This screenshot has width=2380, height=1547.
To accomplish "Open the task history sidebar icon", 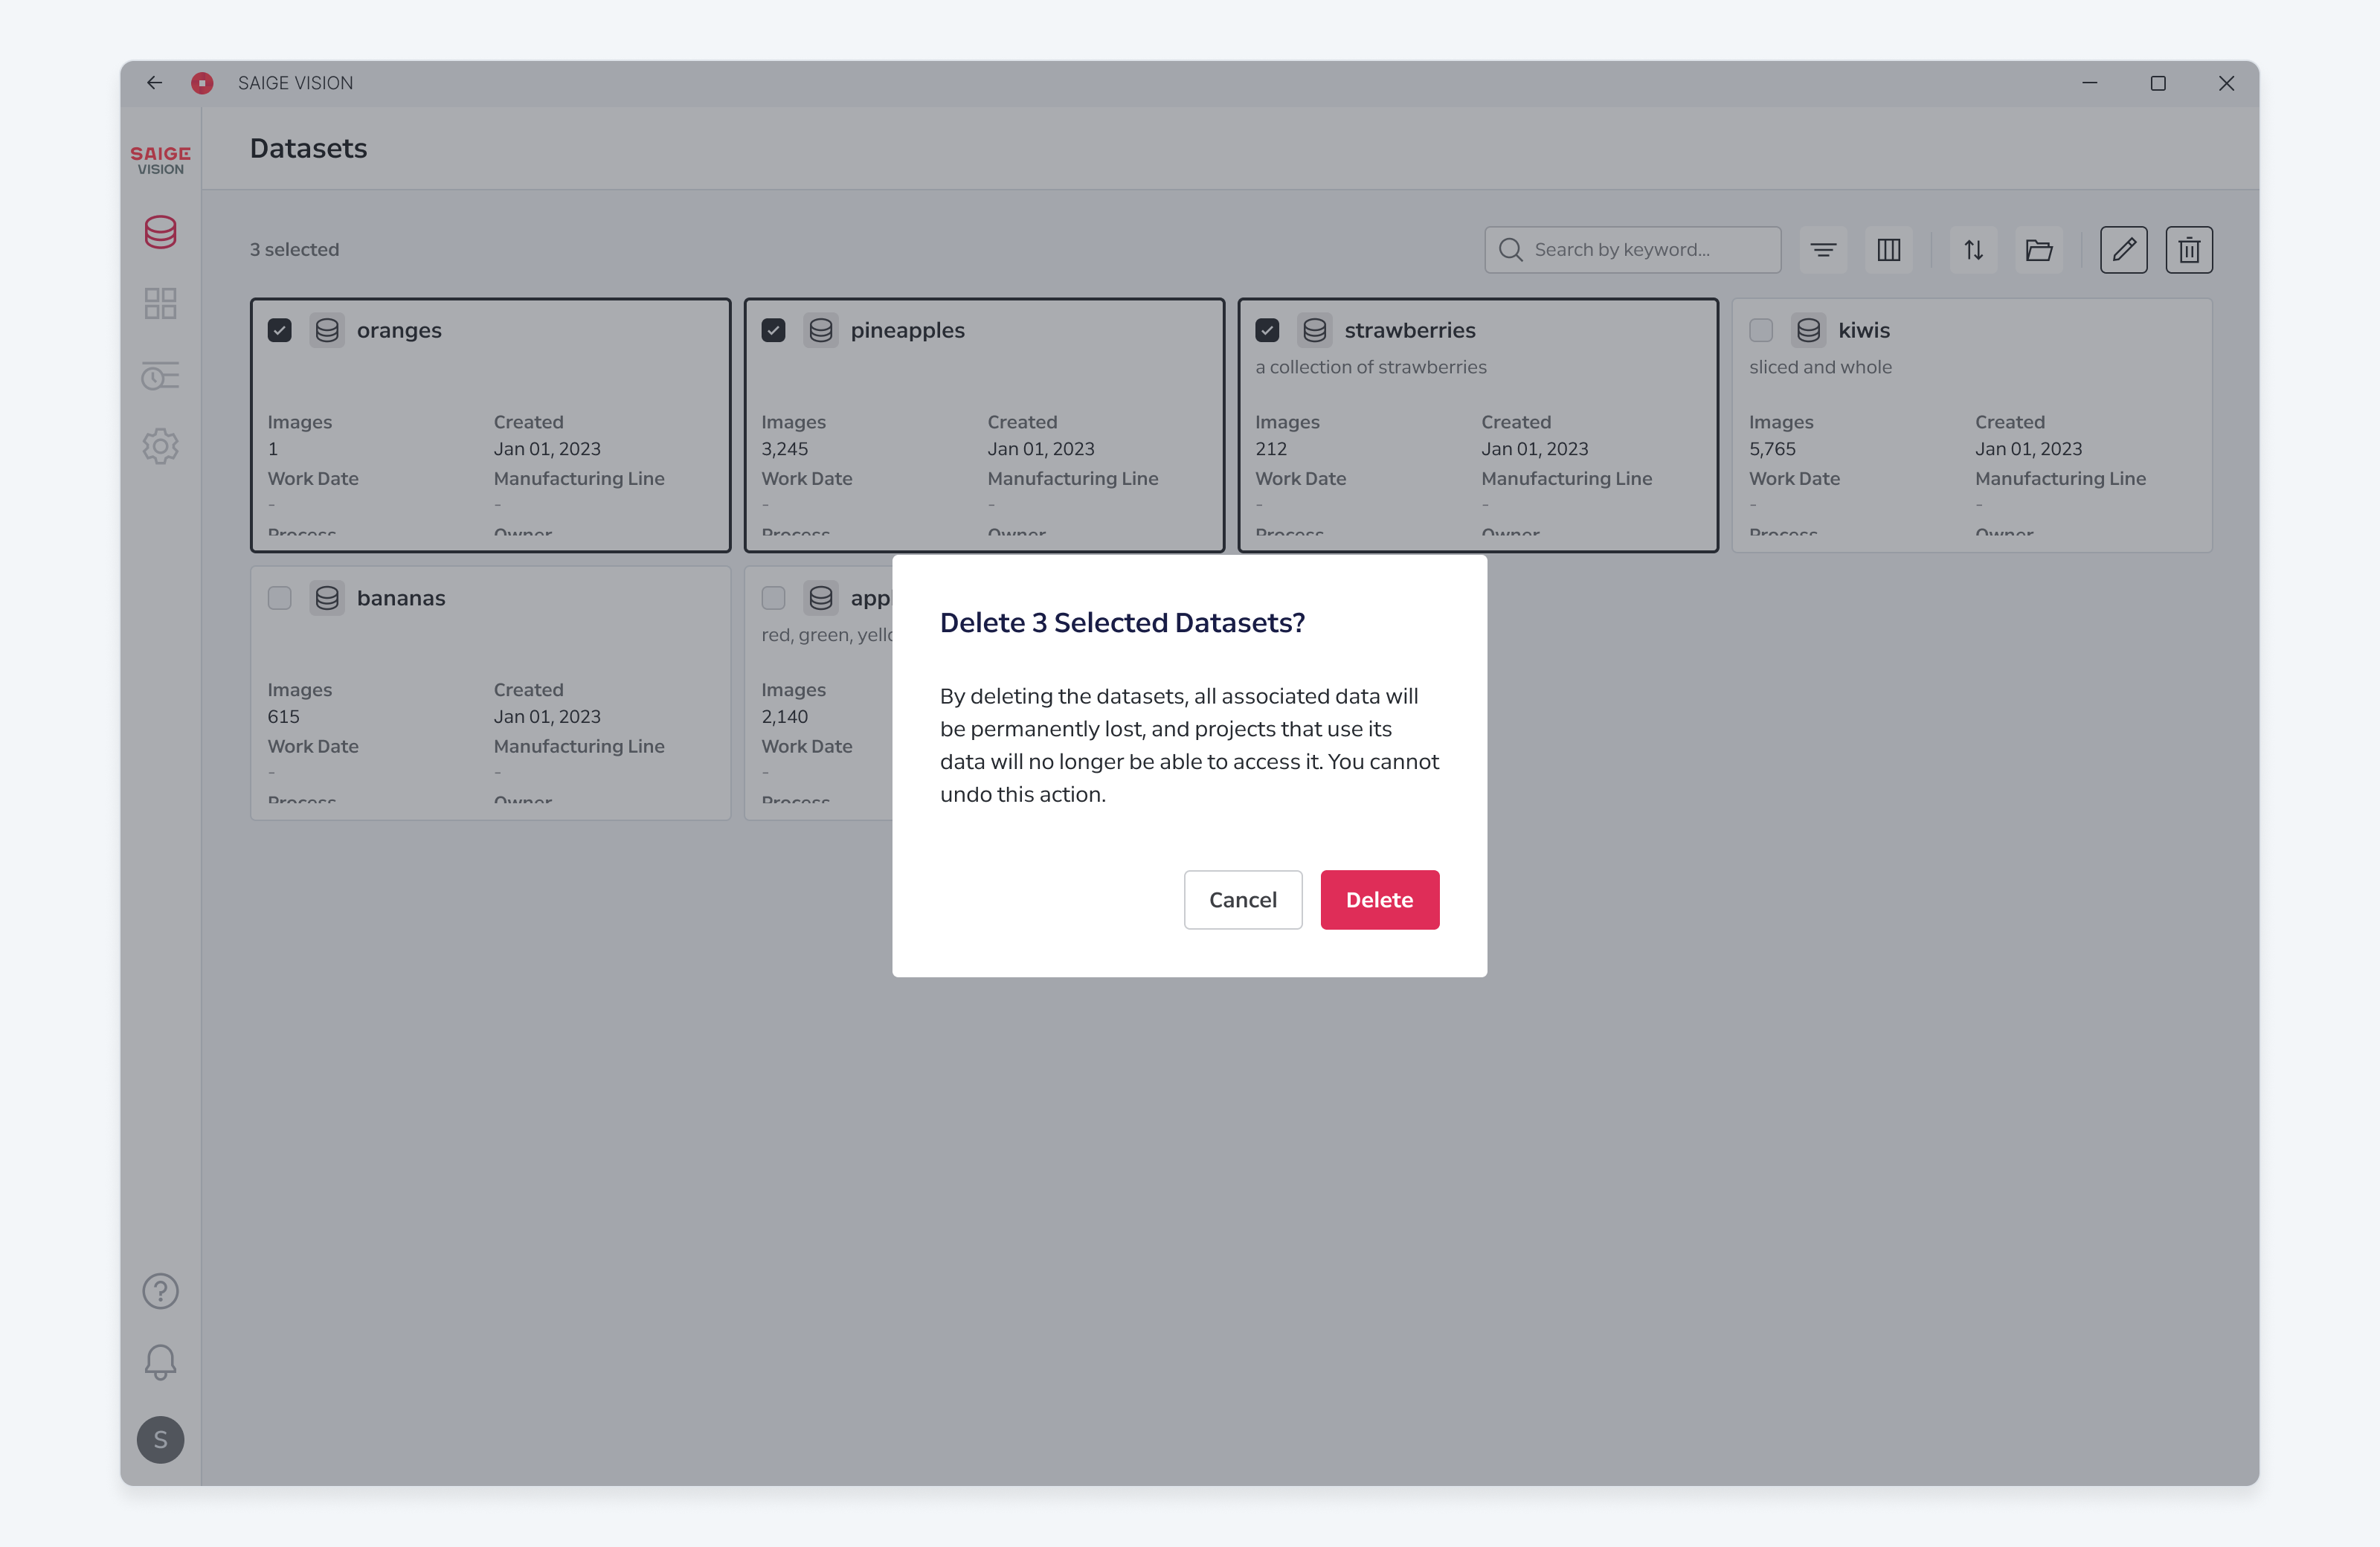I will pyautogui.click(x=160, y=376).
